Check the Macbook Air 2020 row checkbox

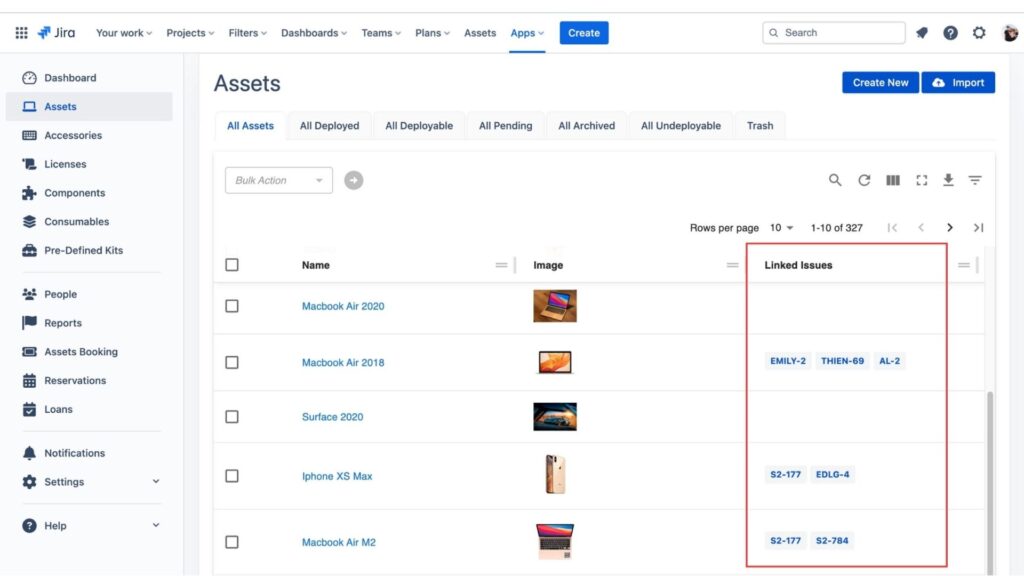tap(232, 305)
